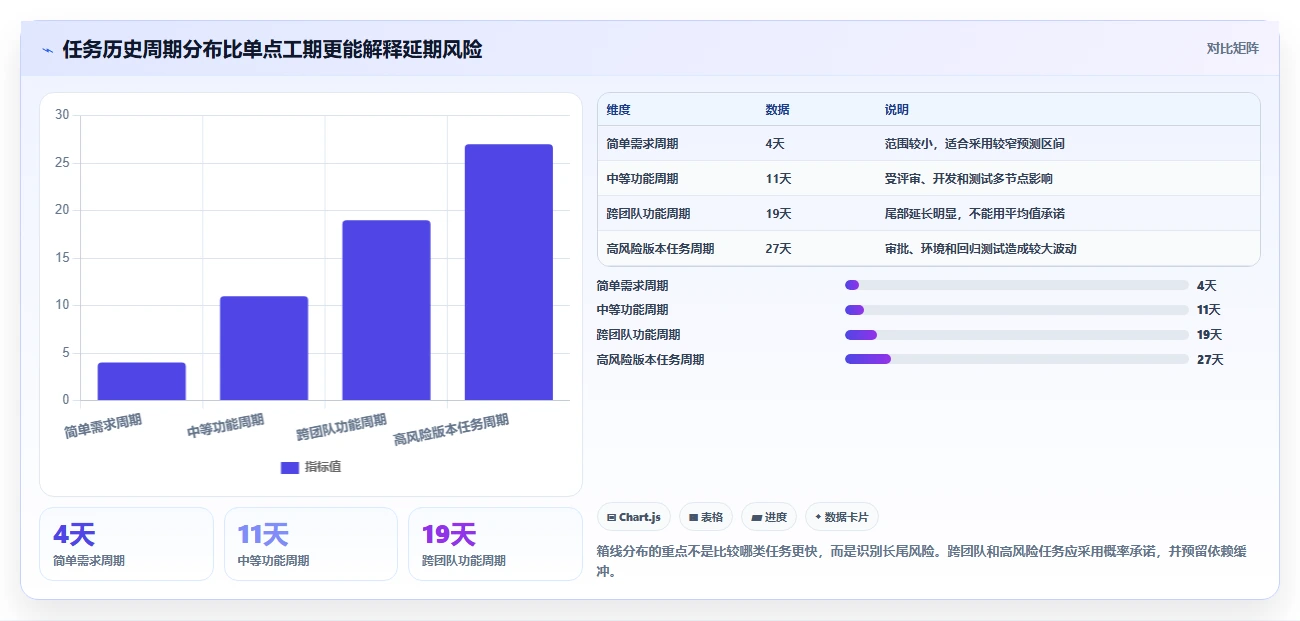Click the 27天 value in the table
The image size is (1300, 621).
tap(778, 249)
